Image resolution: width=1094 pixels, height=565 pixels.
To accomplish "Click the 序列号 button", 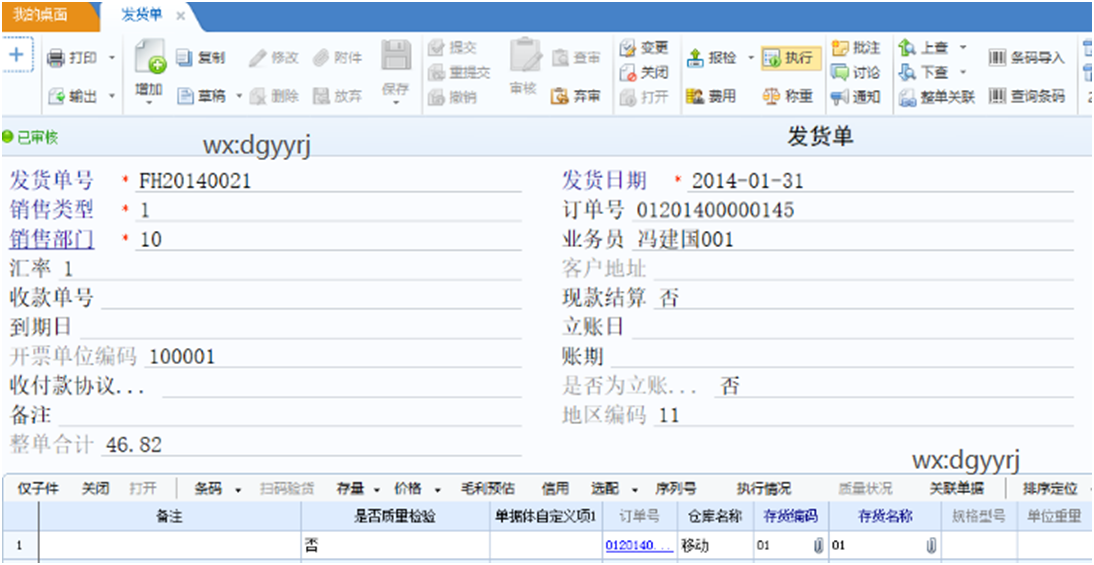I will 675,489.
